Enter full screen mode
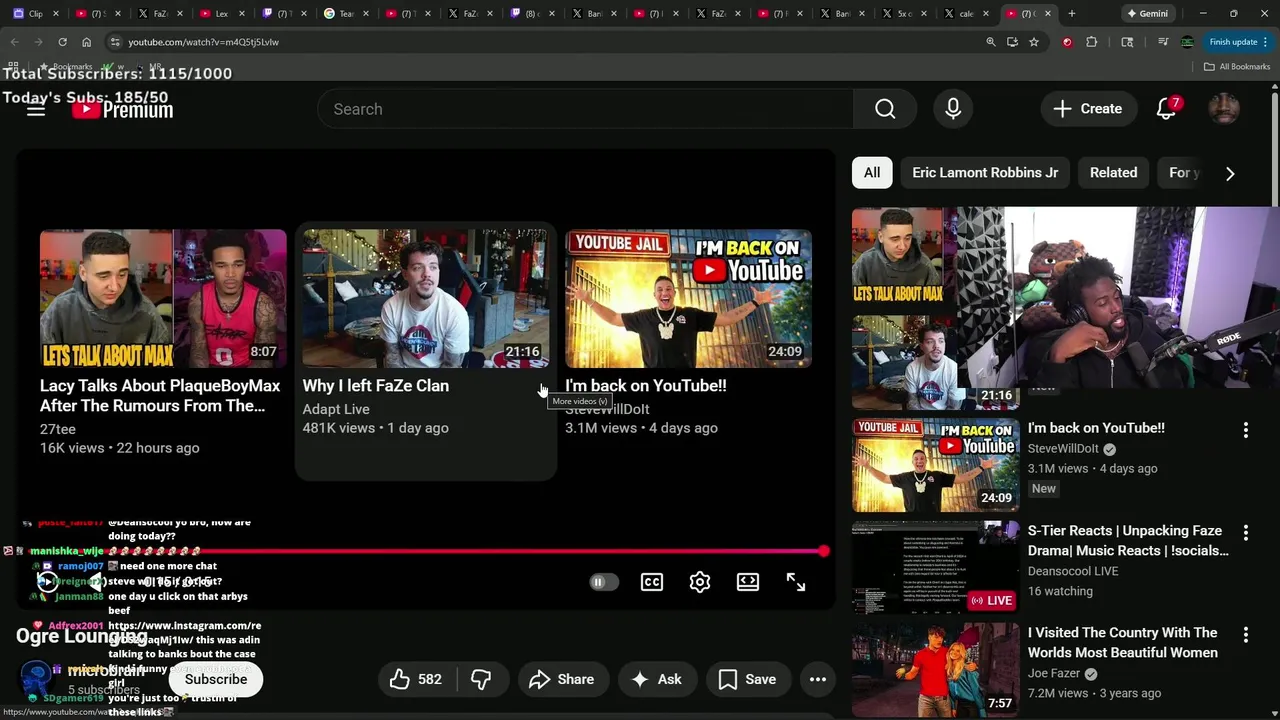Viewport: 1280px width, 720px height. coord(796,582)
